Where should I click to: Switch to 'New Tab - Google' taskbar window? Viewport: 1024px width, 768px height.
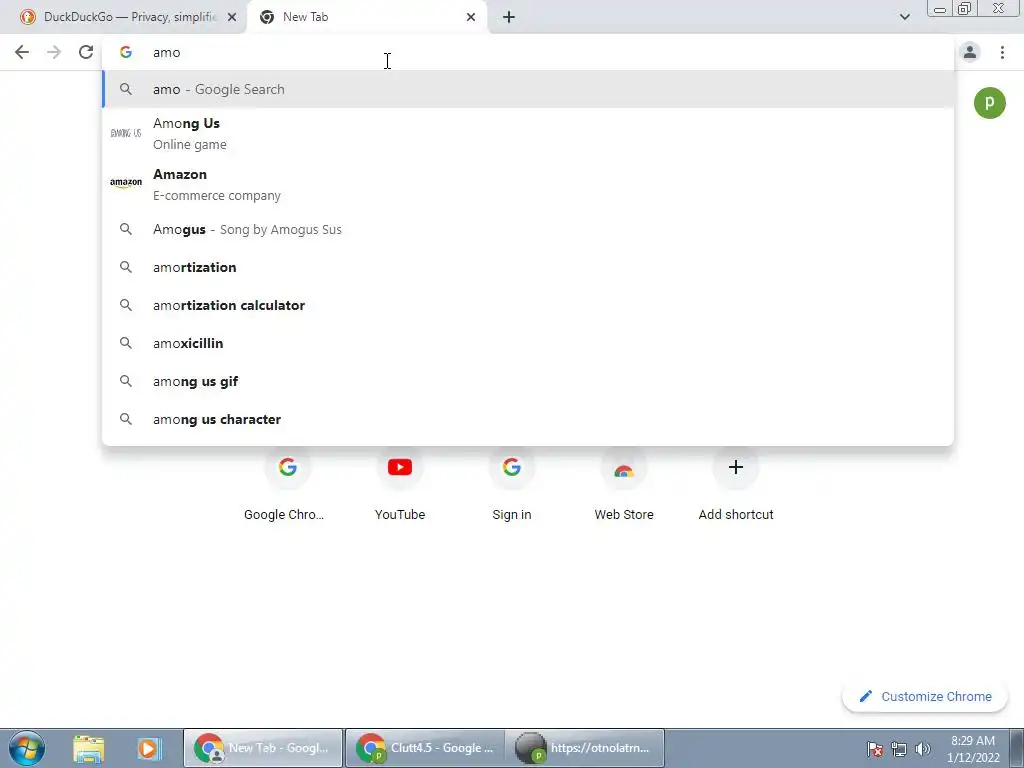pos(263,748)
